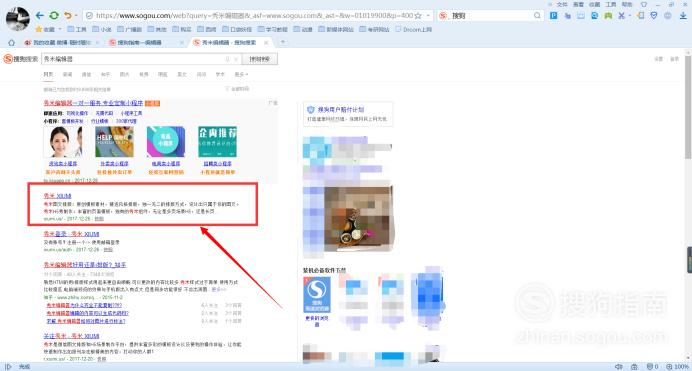This screenshot has height=371, width=692.
Task: Click the play icon at status bar left
Action: pyautogui.click(x=8, y=367)
